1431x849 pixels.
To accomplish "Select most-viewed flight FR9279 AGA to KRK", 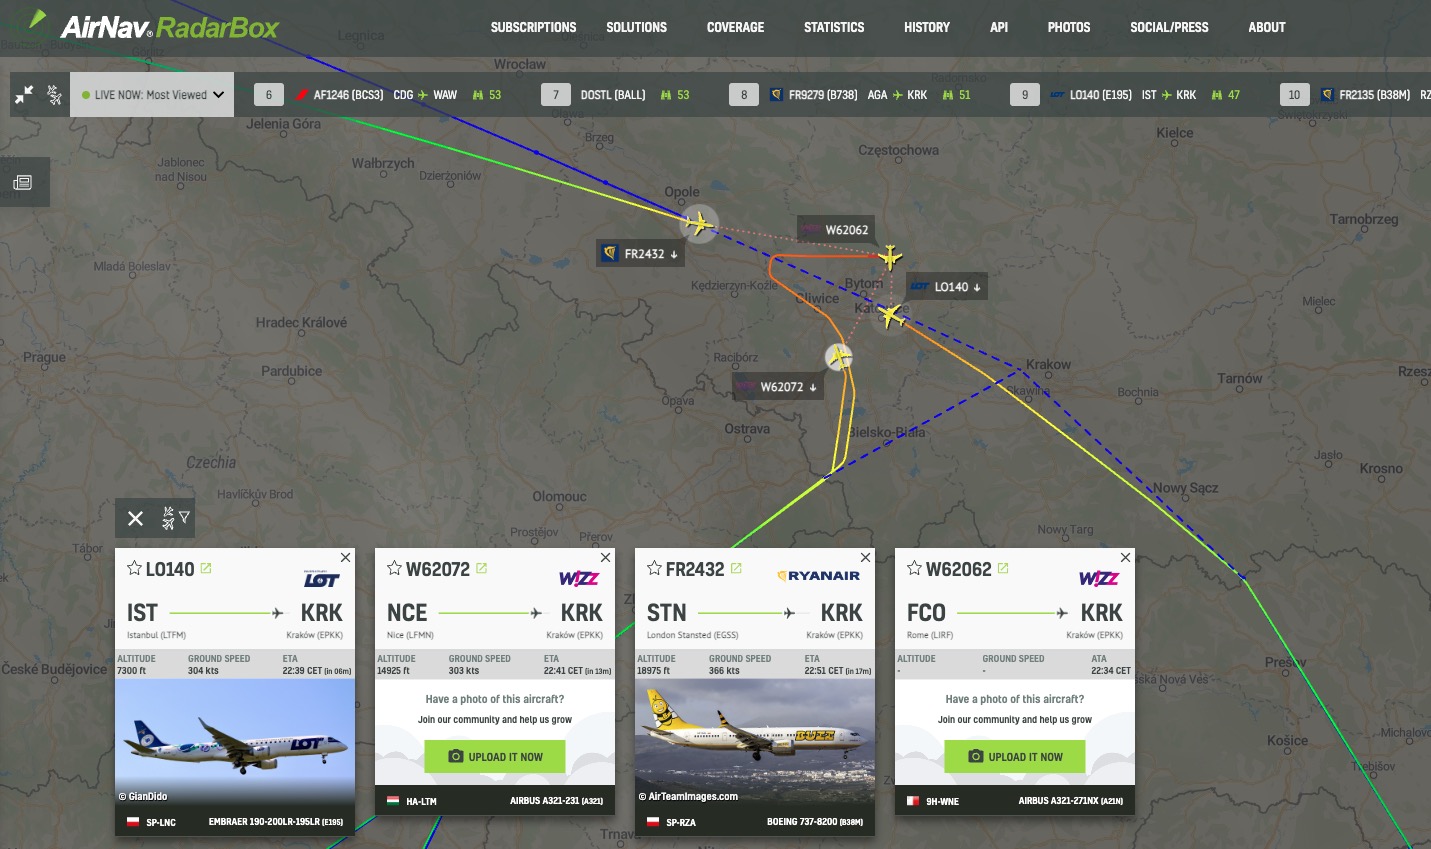I will [x=848, y=95].
